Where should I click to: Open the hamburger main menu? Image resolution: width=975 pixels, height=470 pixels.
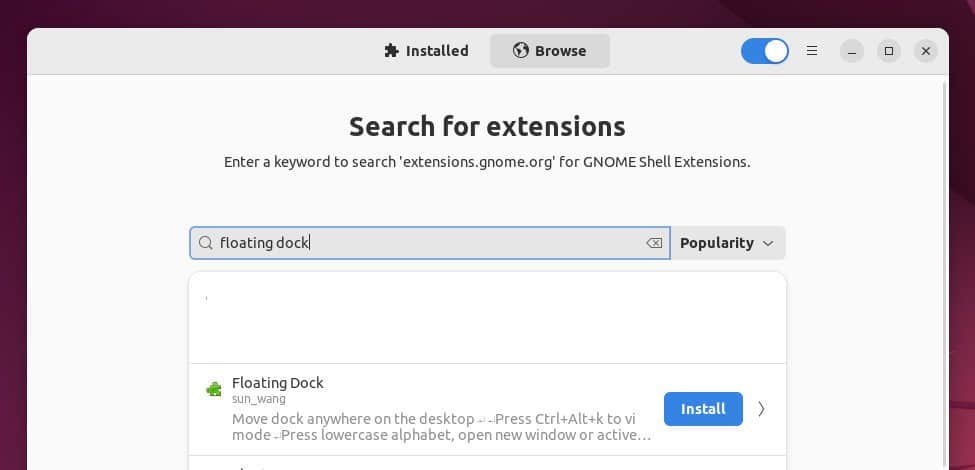click(812, 51)
